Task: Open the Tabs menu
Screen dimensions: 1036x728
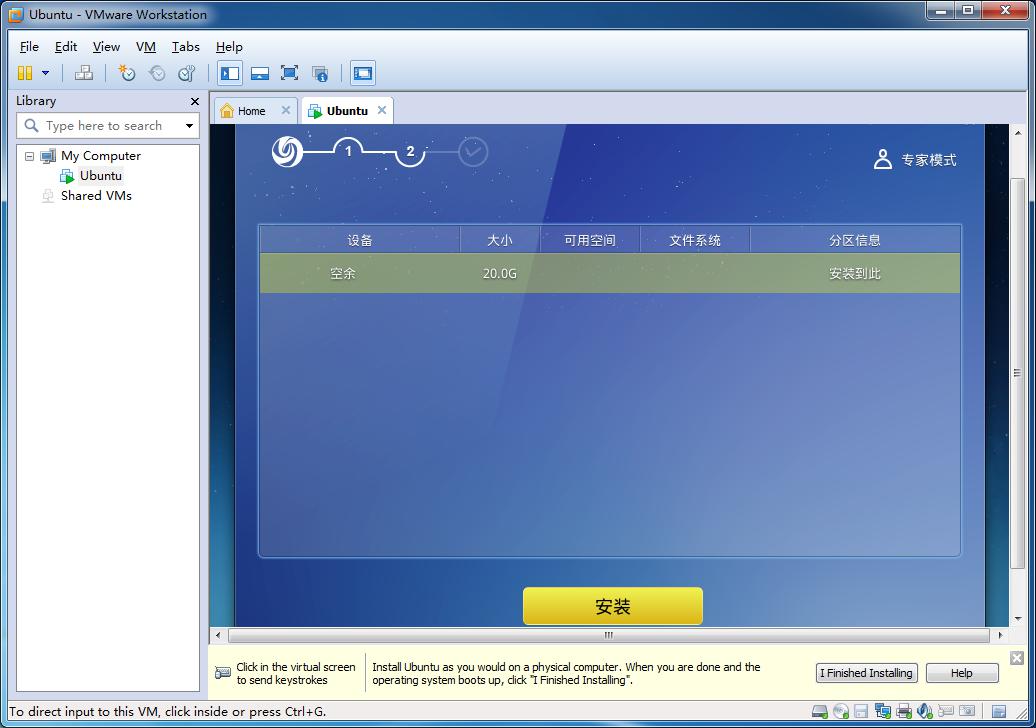Action: click(186, 47)
